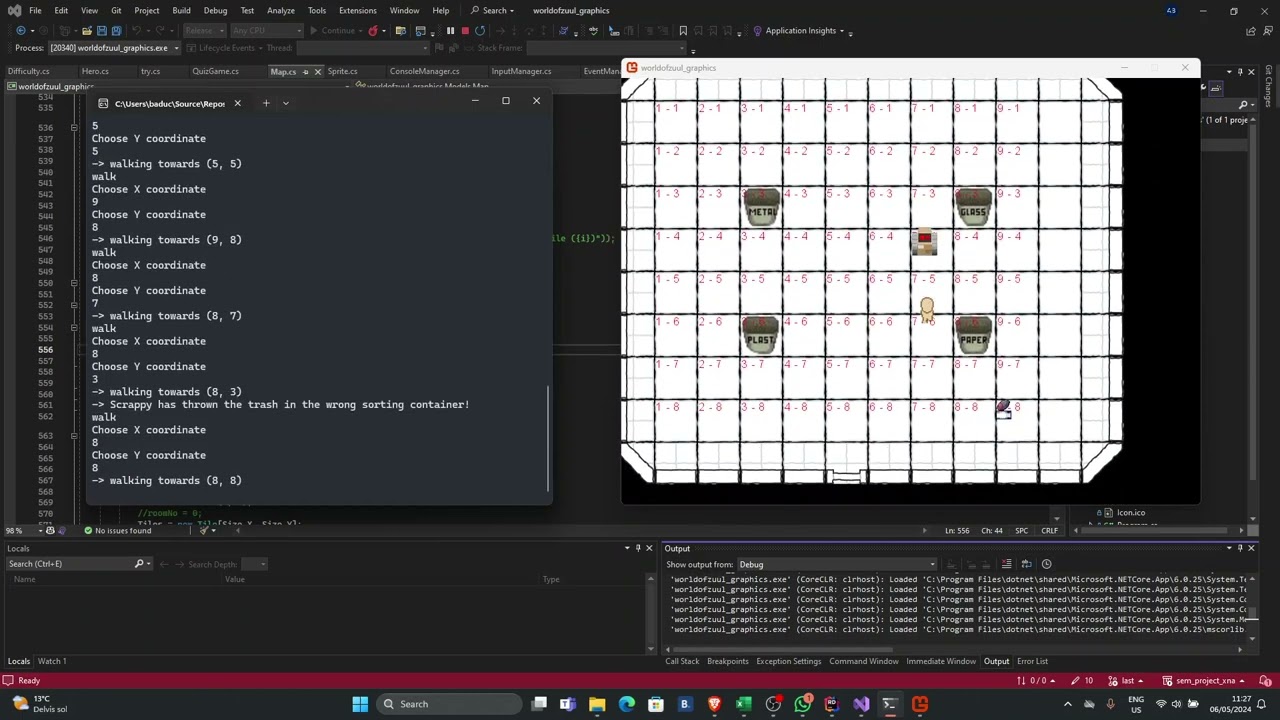Add a new tab in the console window
This screenshot has width=1280, height=720.
[266, 103]
